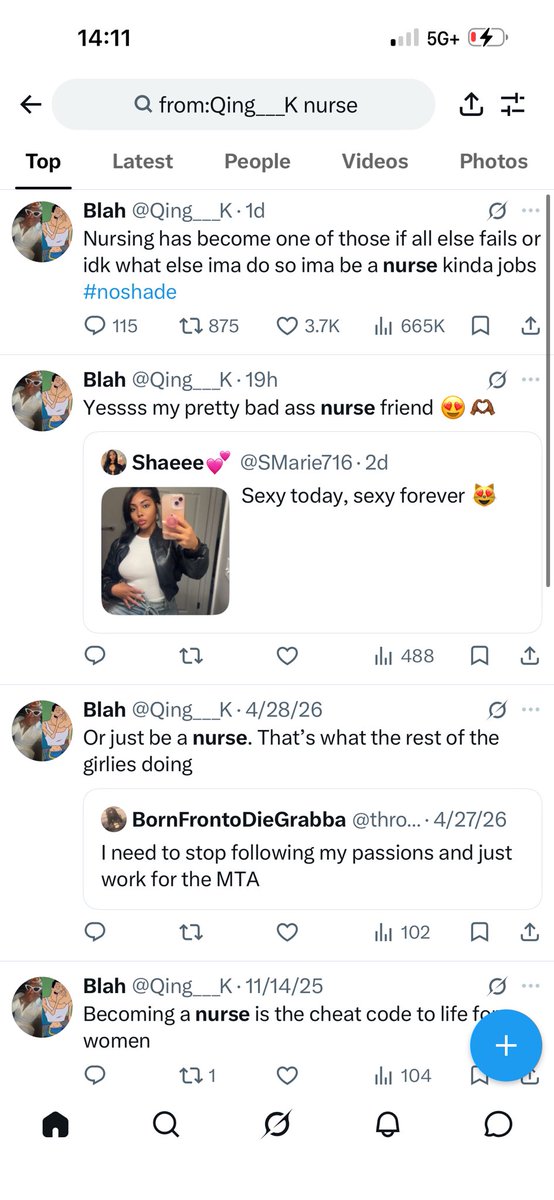
Task: Switch to the Latest tab
Action: click(142, 161)
